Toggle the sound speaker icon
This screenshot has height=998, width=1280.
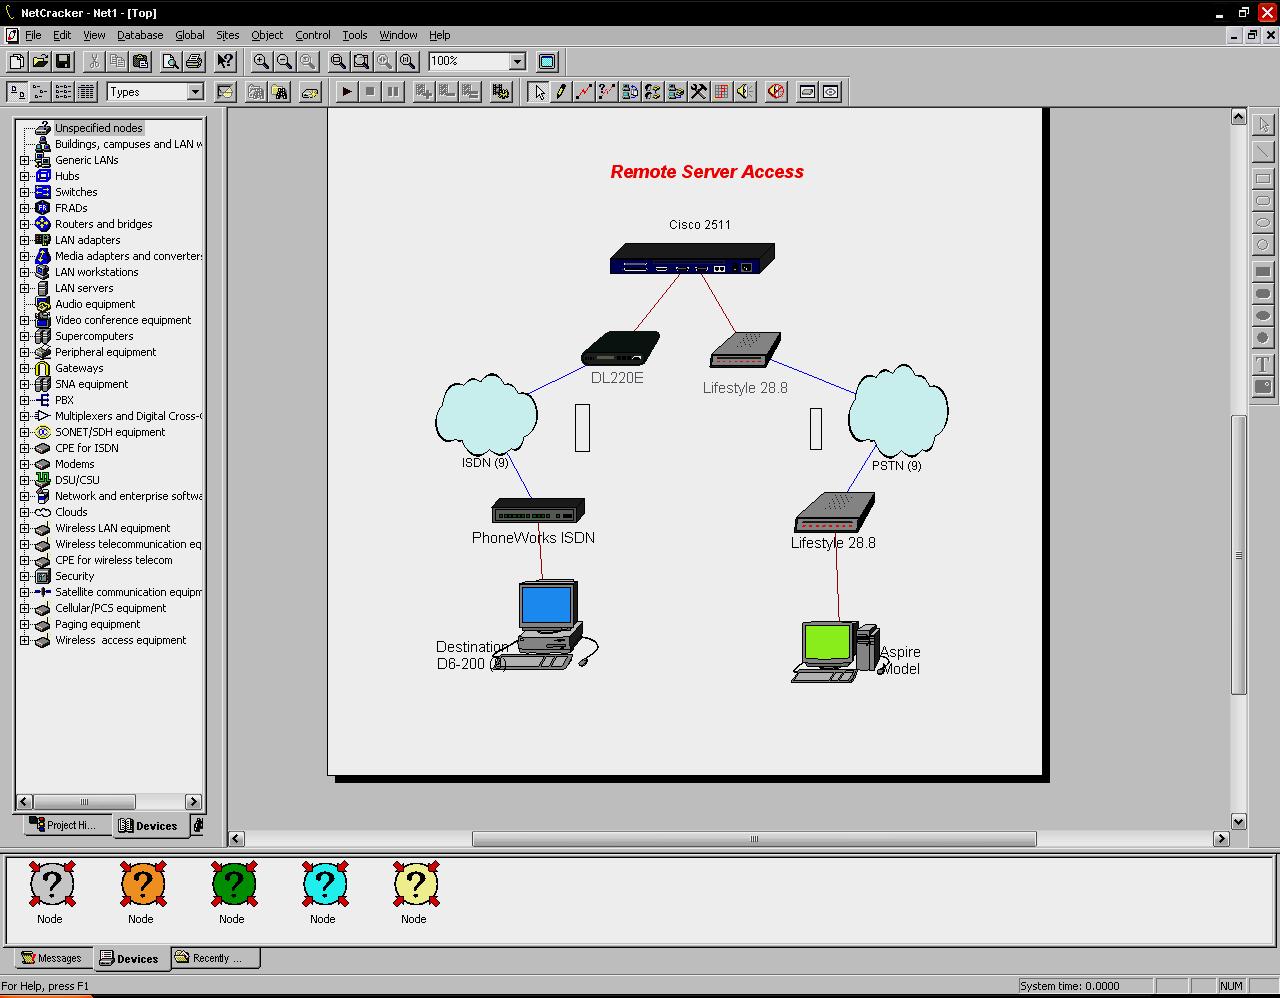pyautogui.click(x=745, y=92)
